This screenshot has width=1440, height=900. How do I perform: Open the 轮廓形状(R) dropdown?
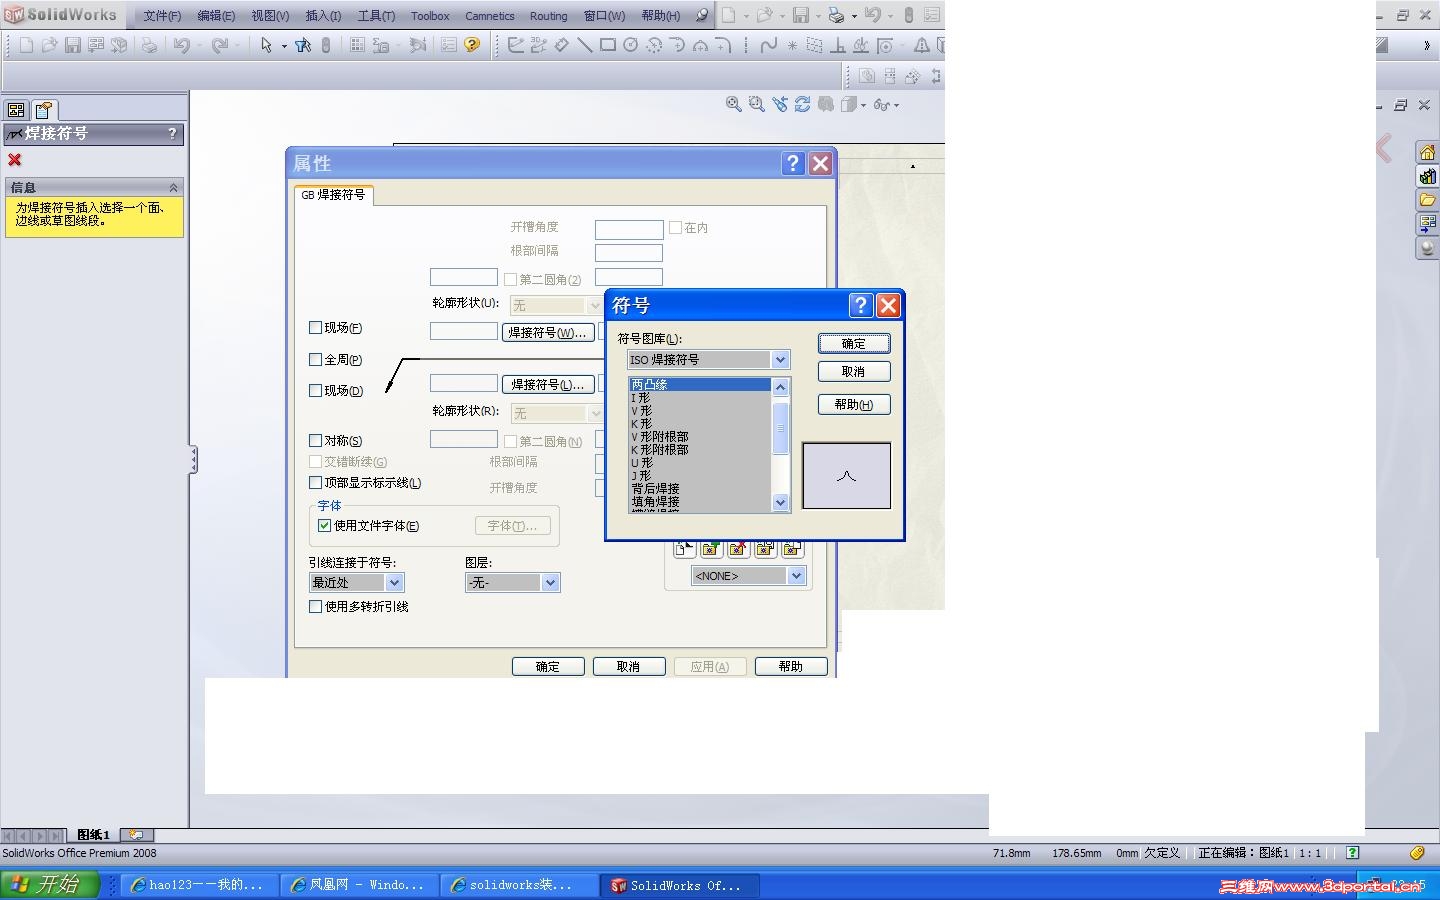click(x=595, y=414)
